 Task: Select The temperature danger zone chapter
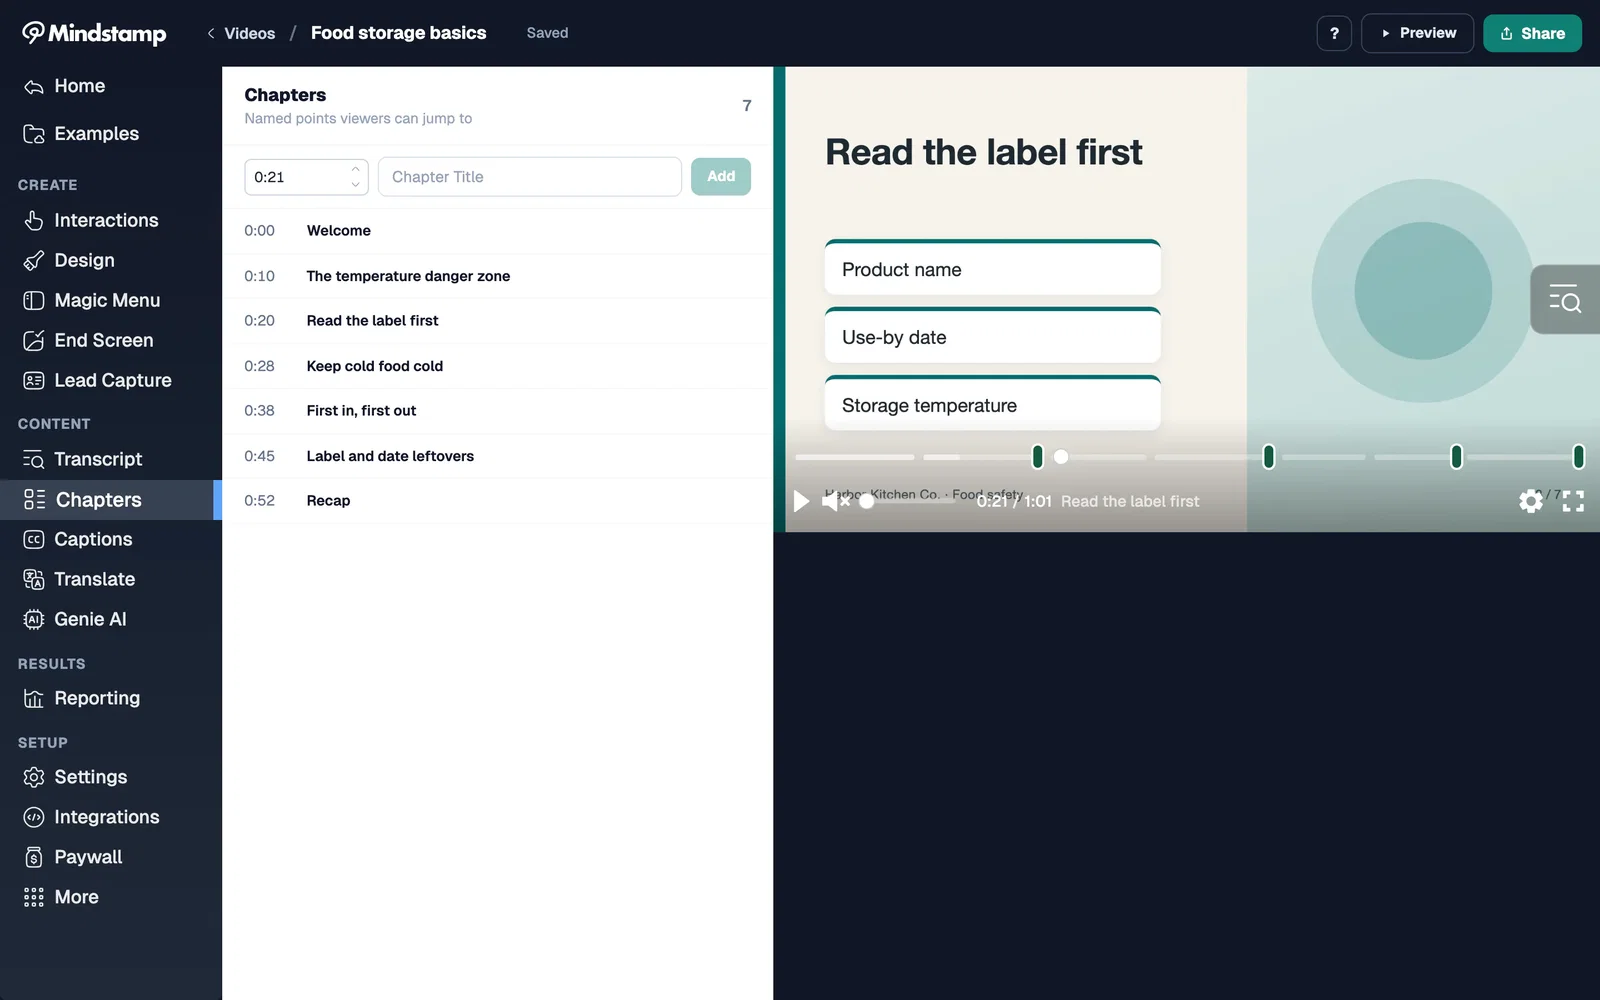point(497,276)
